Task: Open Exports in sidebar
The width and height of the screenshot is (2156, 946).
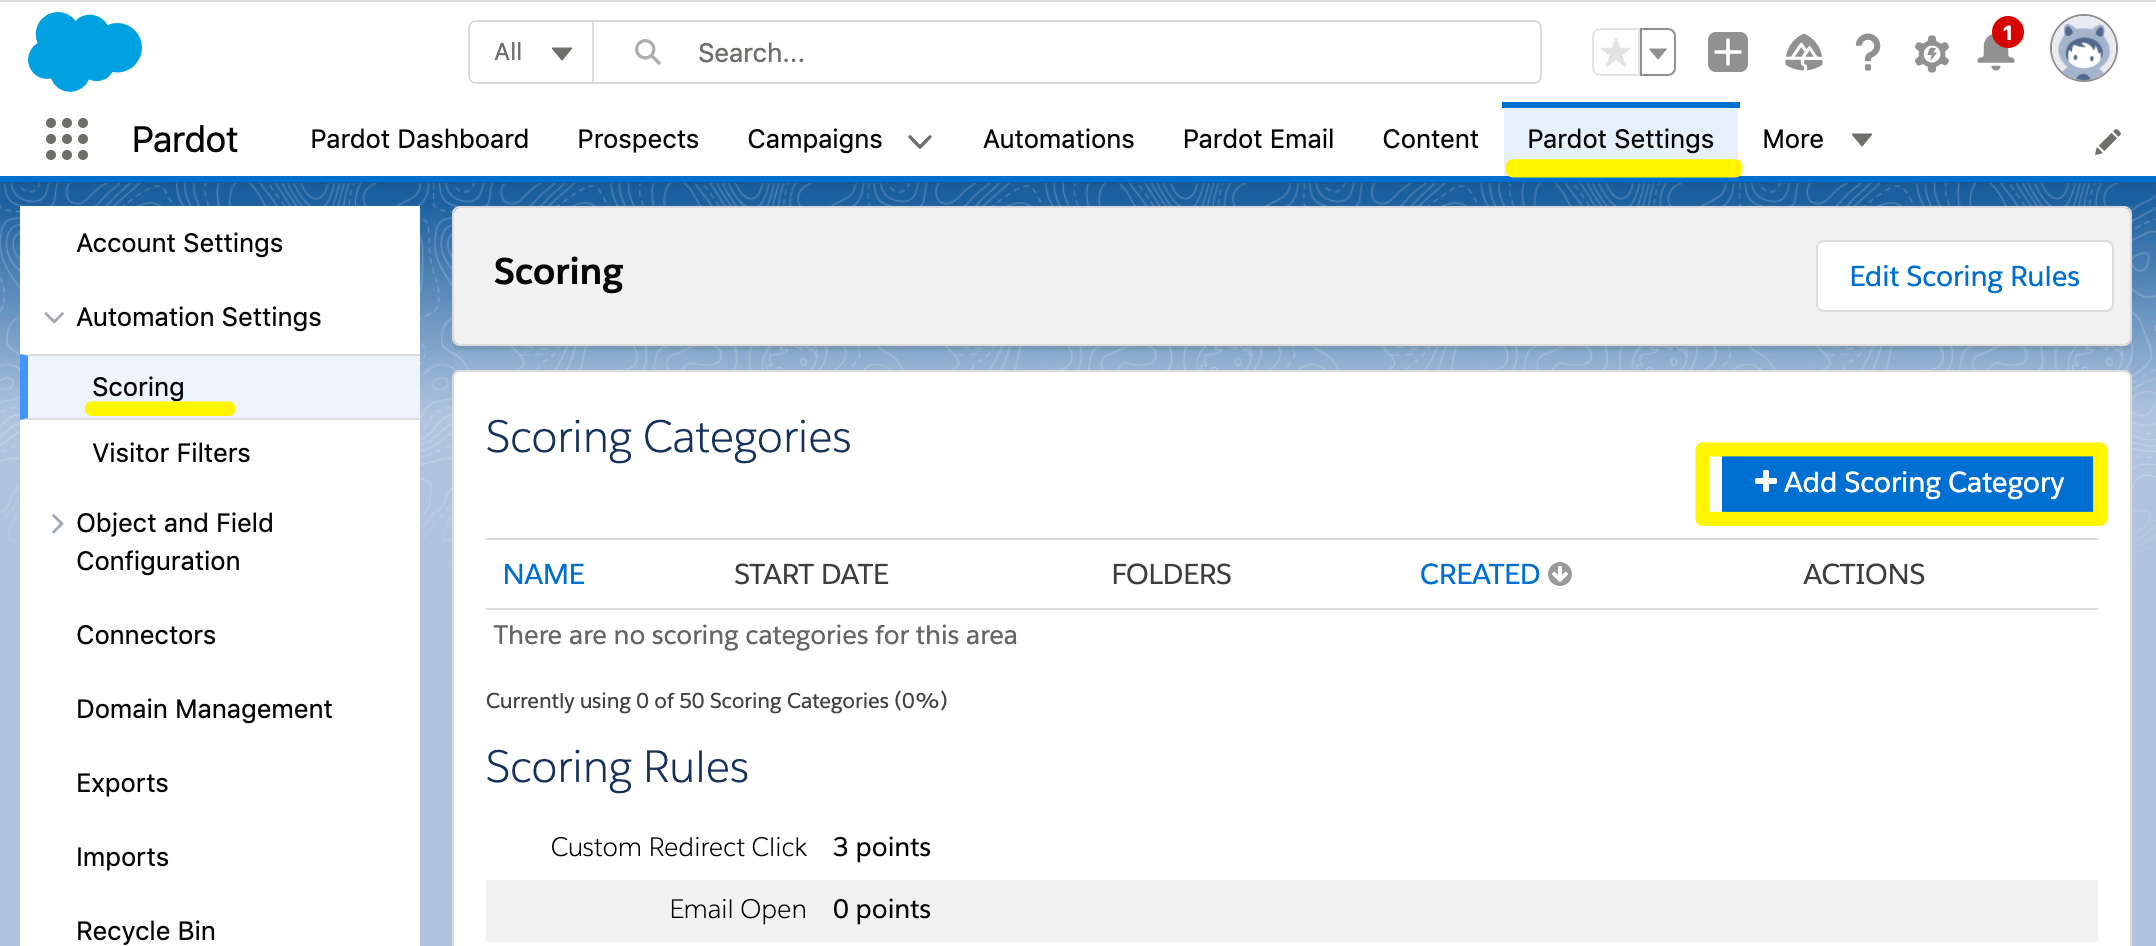Action: 122,783
